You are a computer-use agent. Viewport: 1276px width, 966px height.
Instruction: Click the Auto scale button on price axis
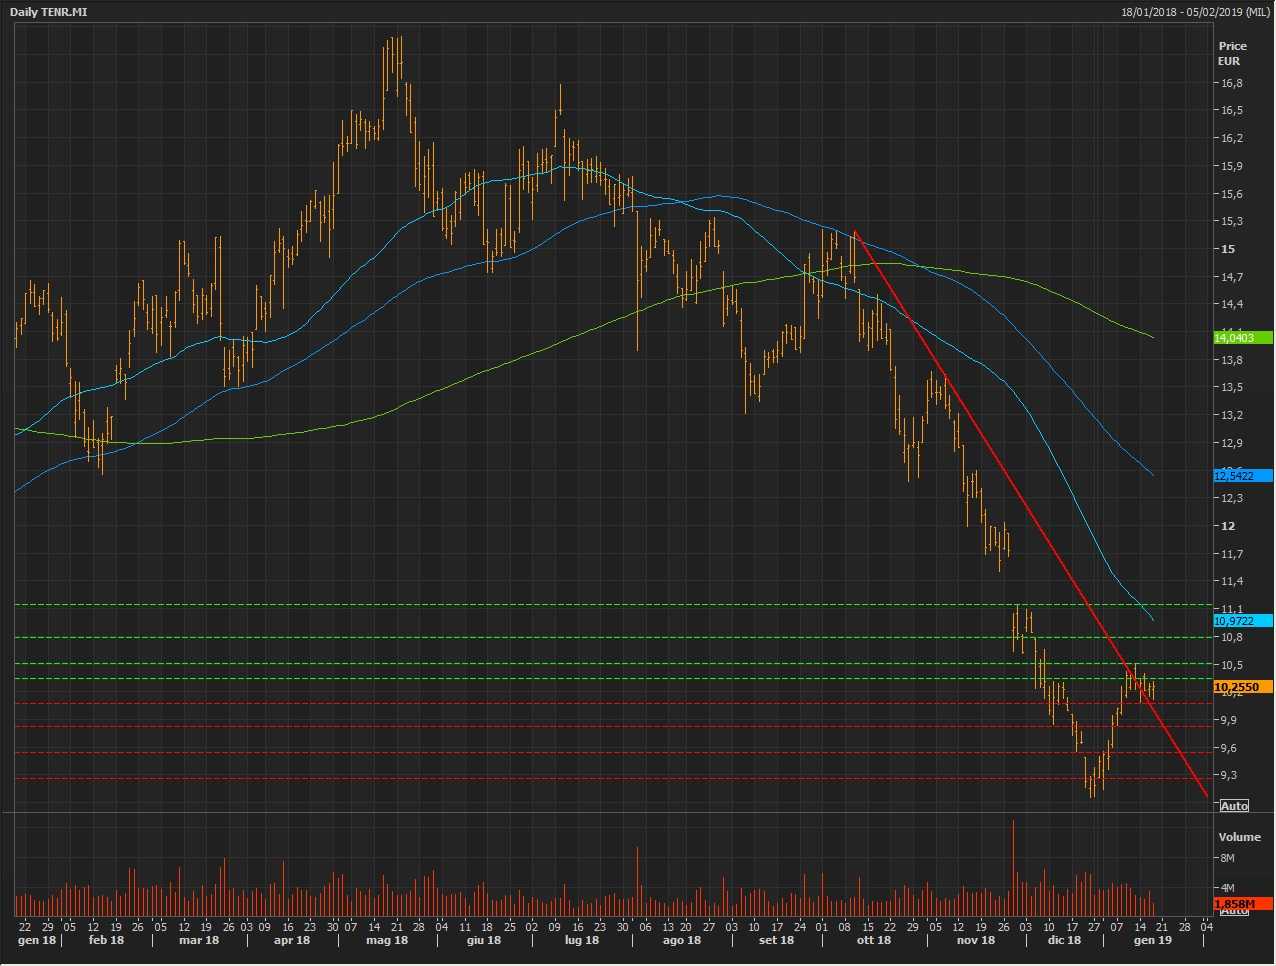pos(1234,806)
